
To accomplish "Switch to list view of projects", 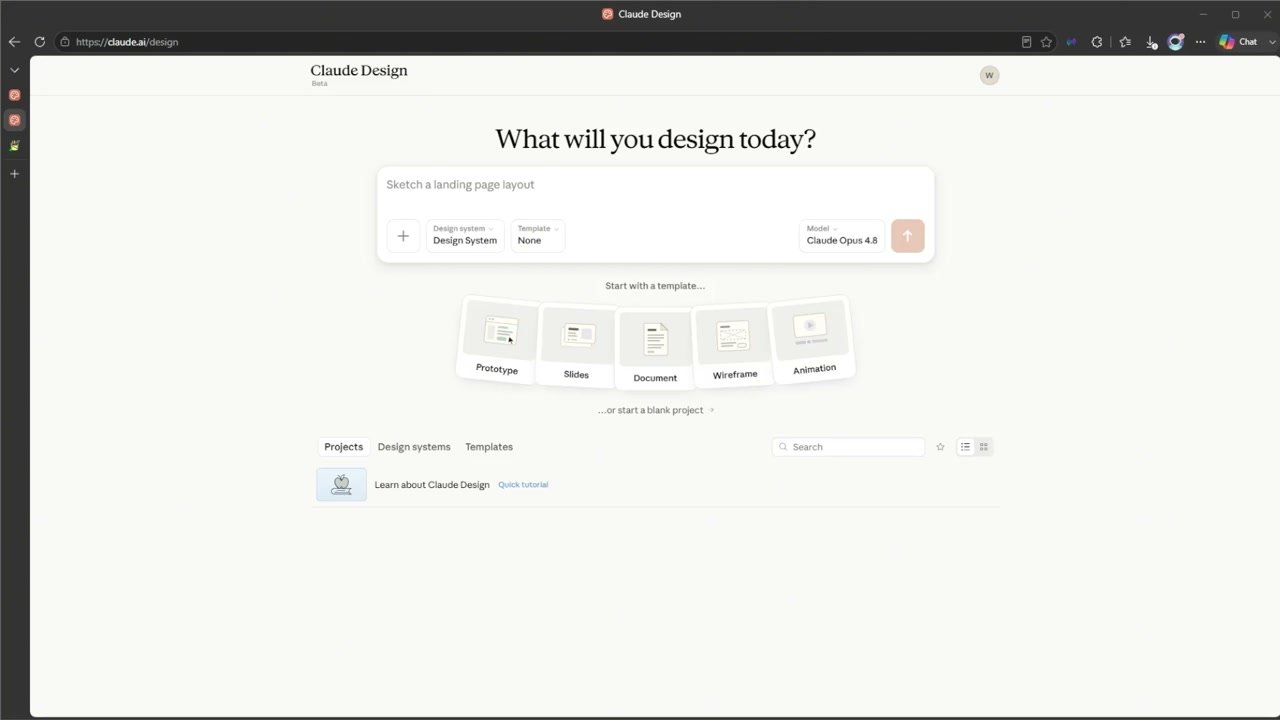I will [965, 447].
